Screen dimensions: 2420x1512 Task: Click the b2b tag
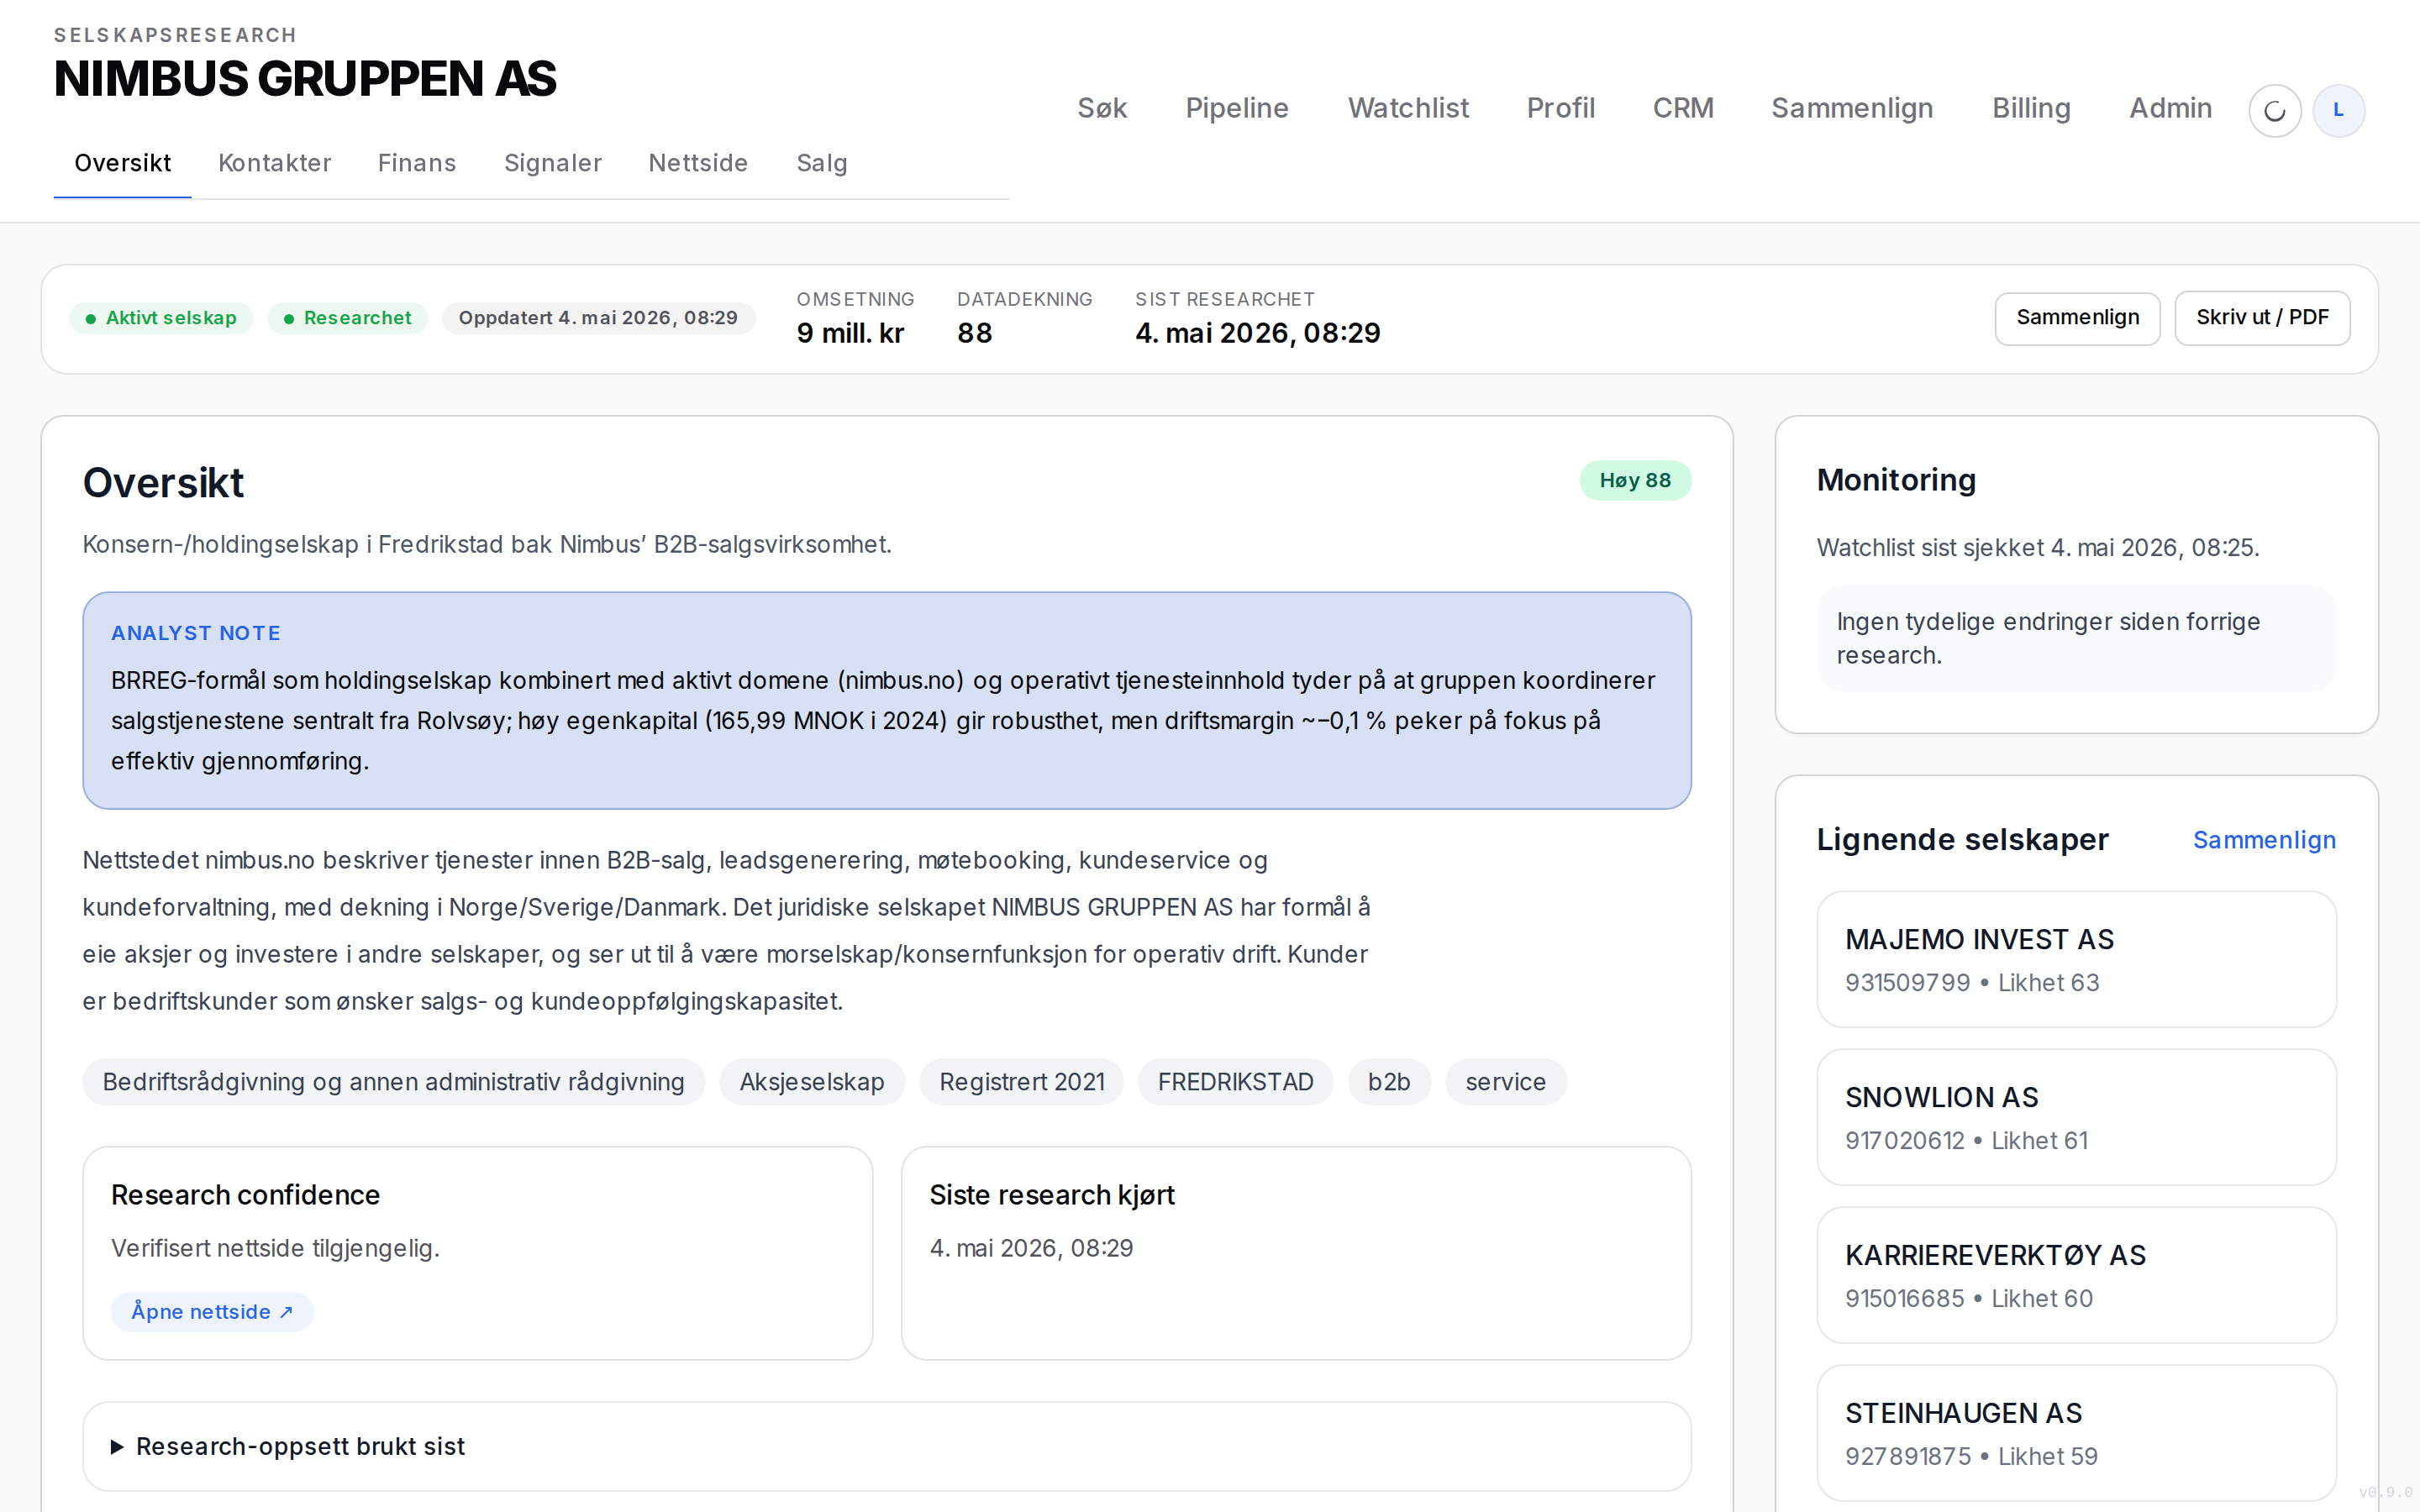tap(1389, 1082)
